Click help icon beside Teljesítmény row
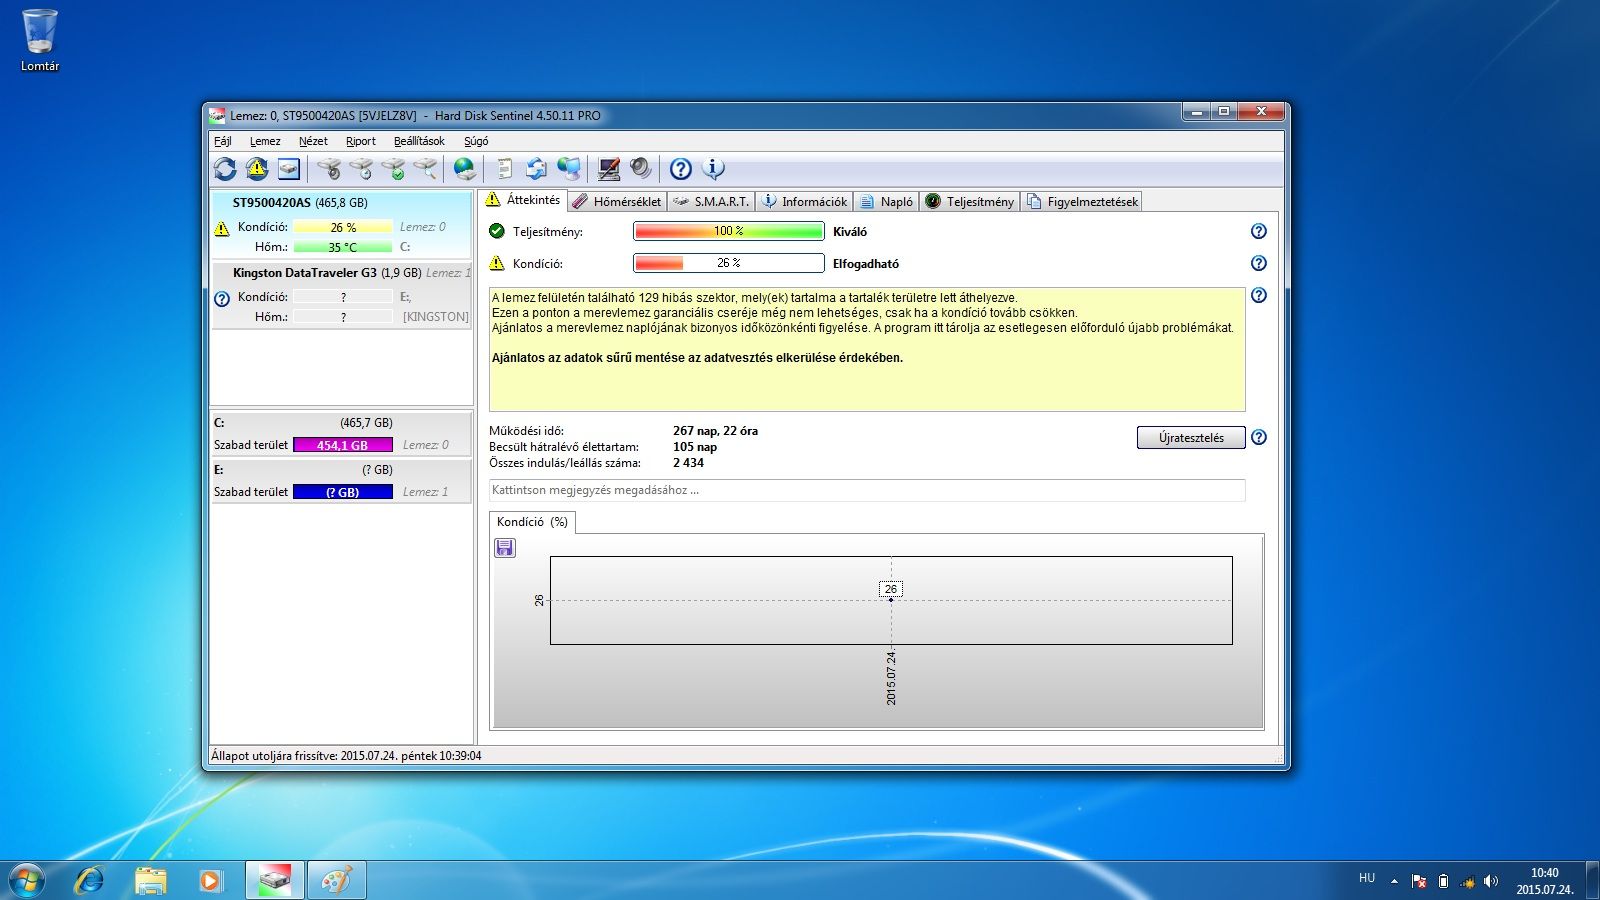1600x900 pixels. pos(1259,231)
